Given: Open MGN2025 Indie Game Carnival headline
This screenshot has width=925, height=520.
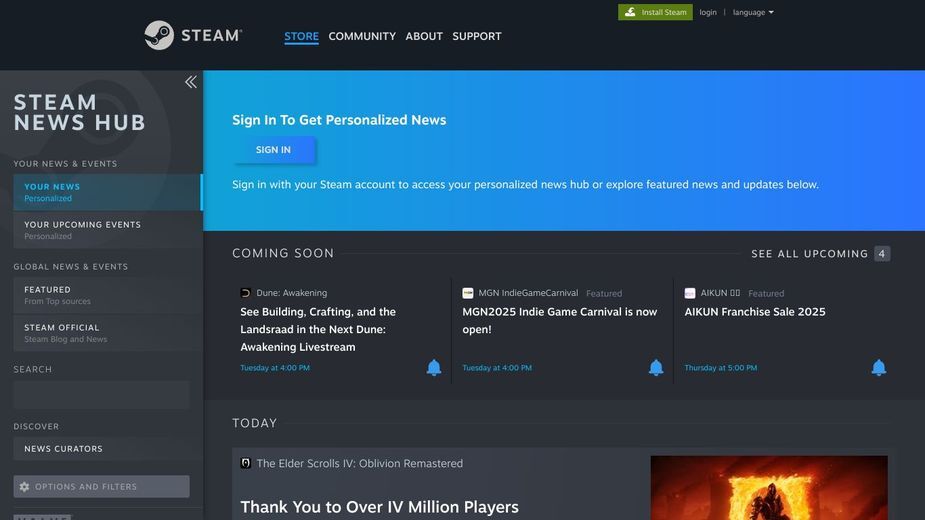Looking at the screenshot, I should coord(560,320).
